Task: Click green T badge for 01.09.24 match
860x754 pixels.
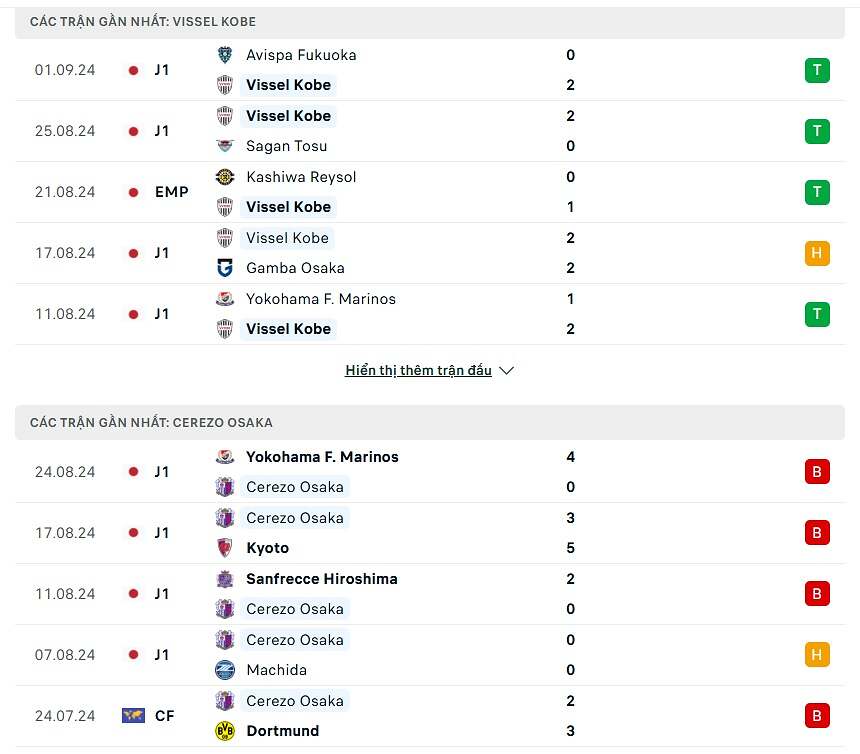Action: [817, 70]
